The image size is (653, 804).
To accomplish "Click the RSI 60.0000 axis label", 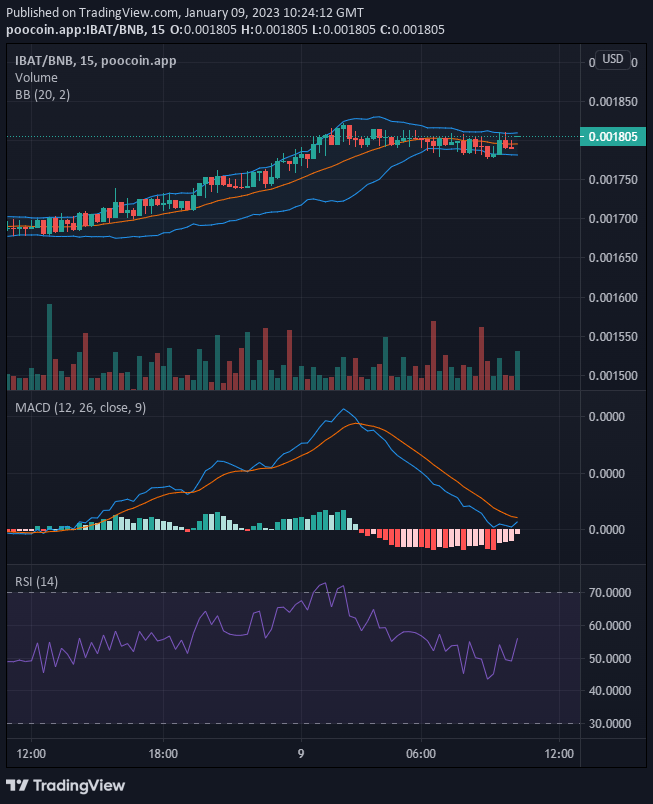I will (x=610, y=626).
